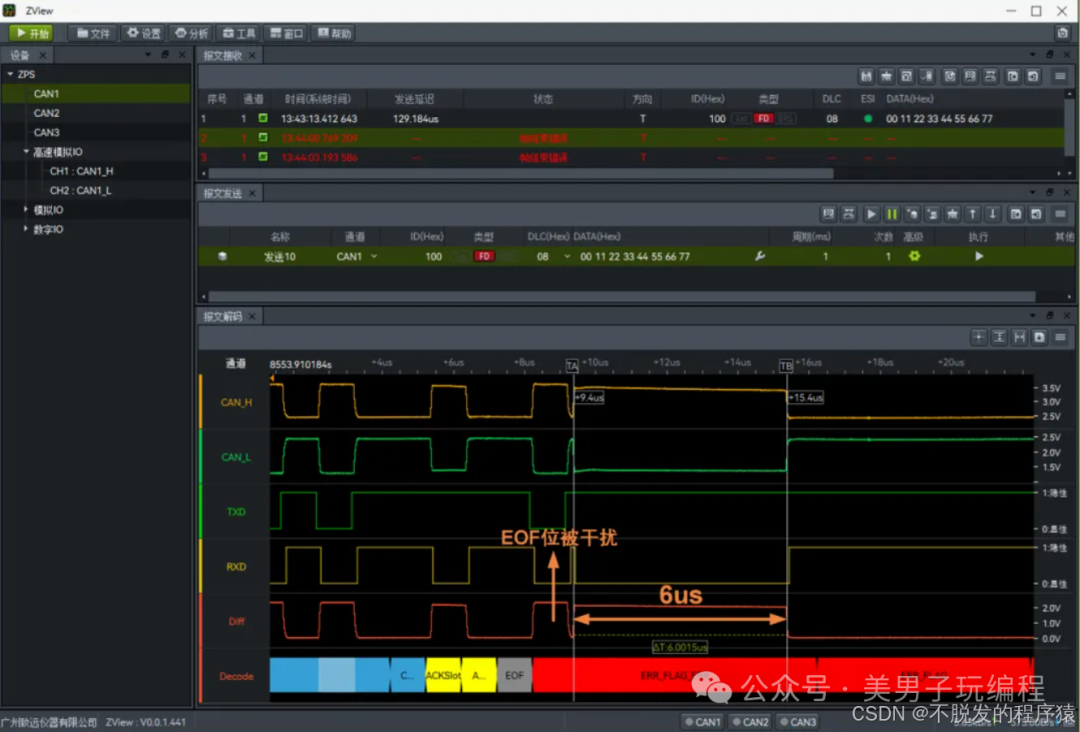Open the 文件 menu
1080x732 pixels.
click(93, 33)
